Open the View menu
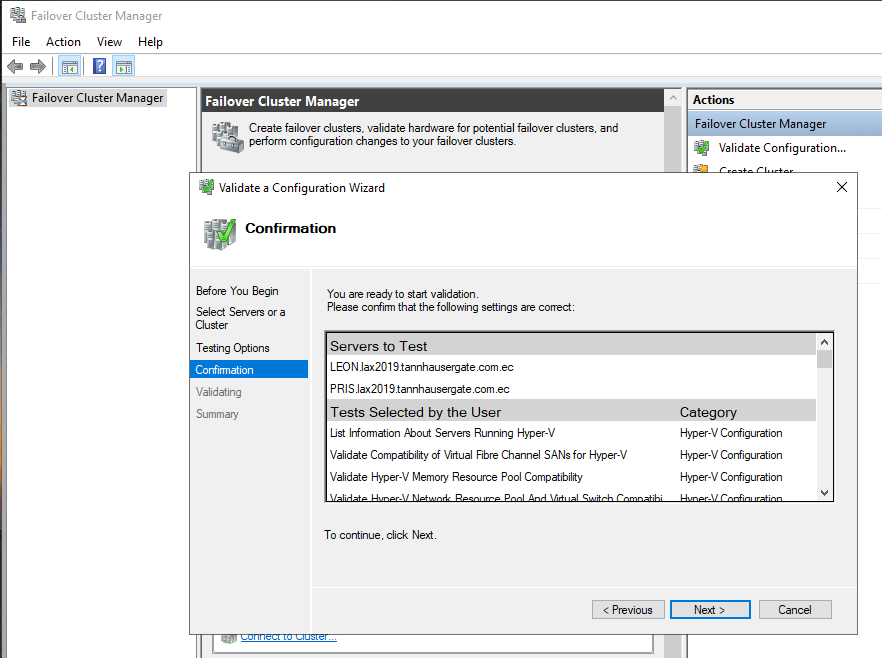Screen dimensions: 882x658 pos(109,42)
